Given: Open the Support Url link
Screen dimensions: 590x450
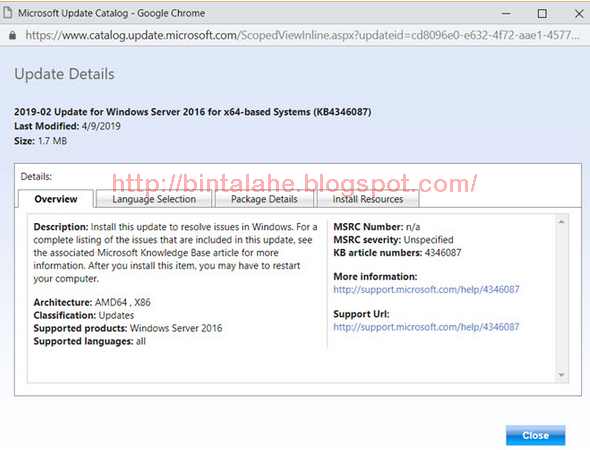Looking at the screenshot, I should click(426, 327).
